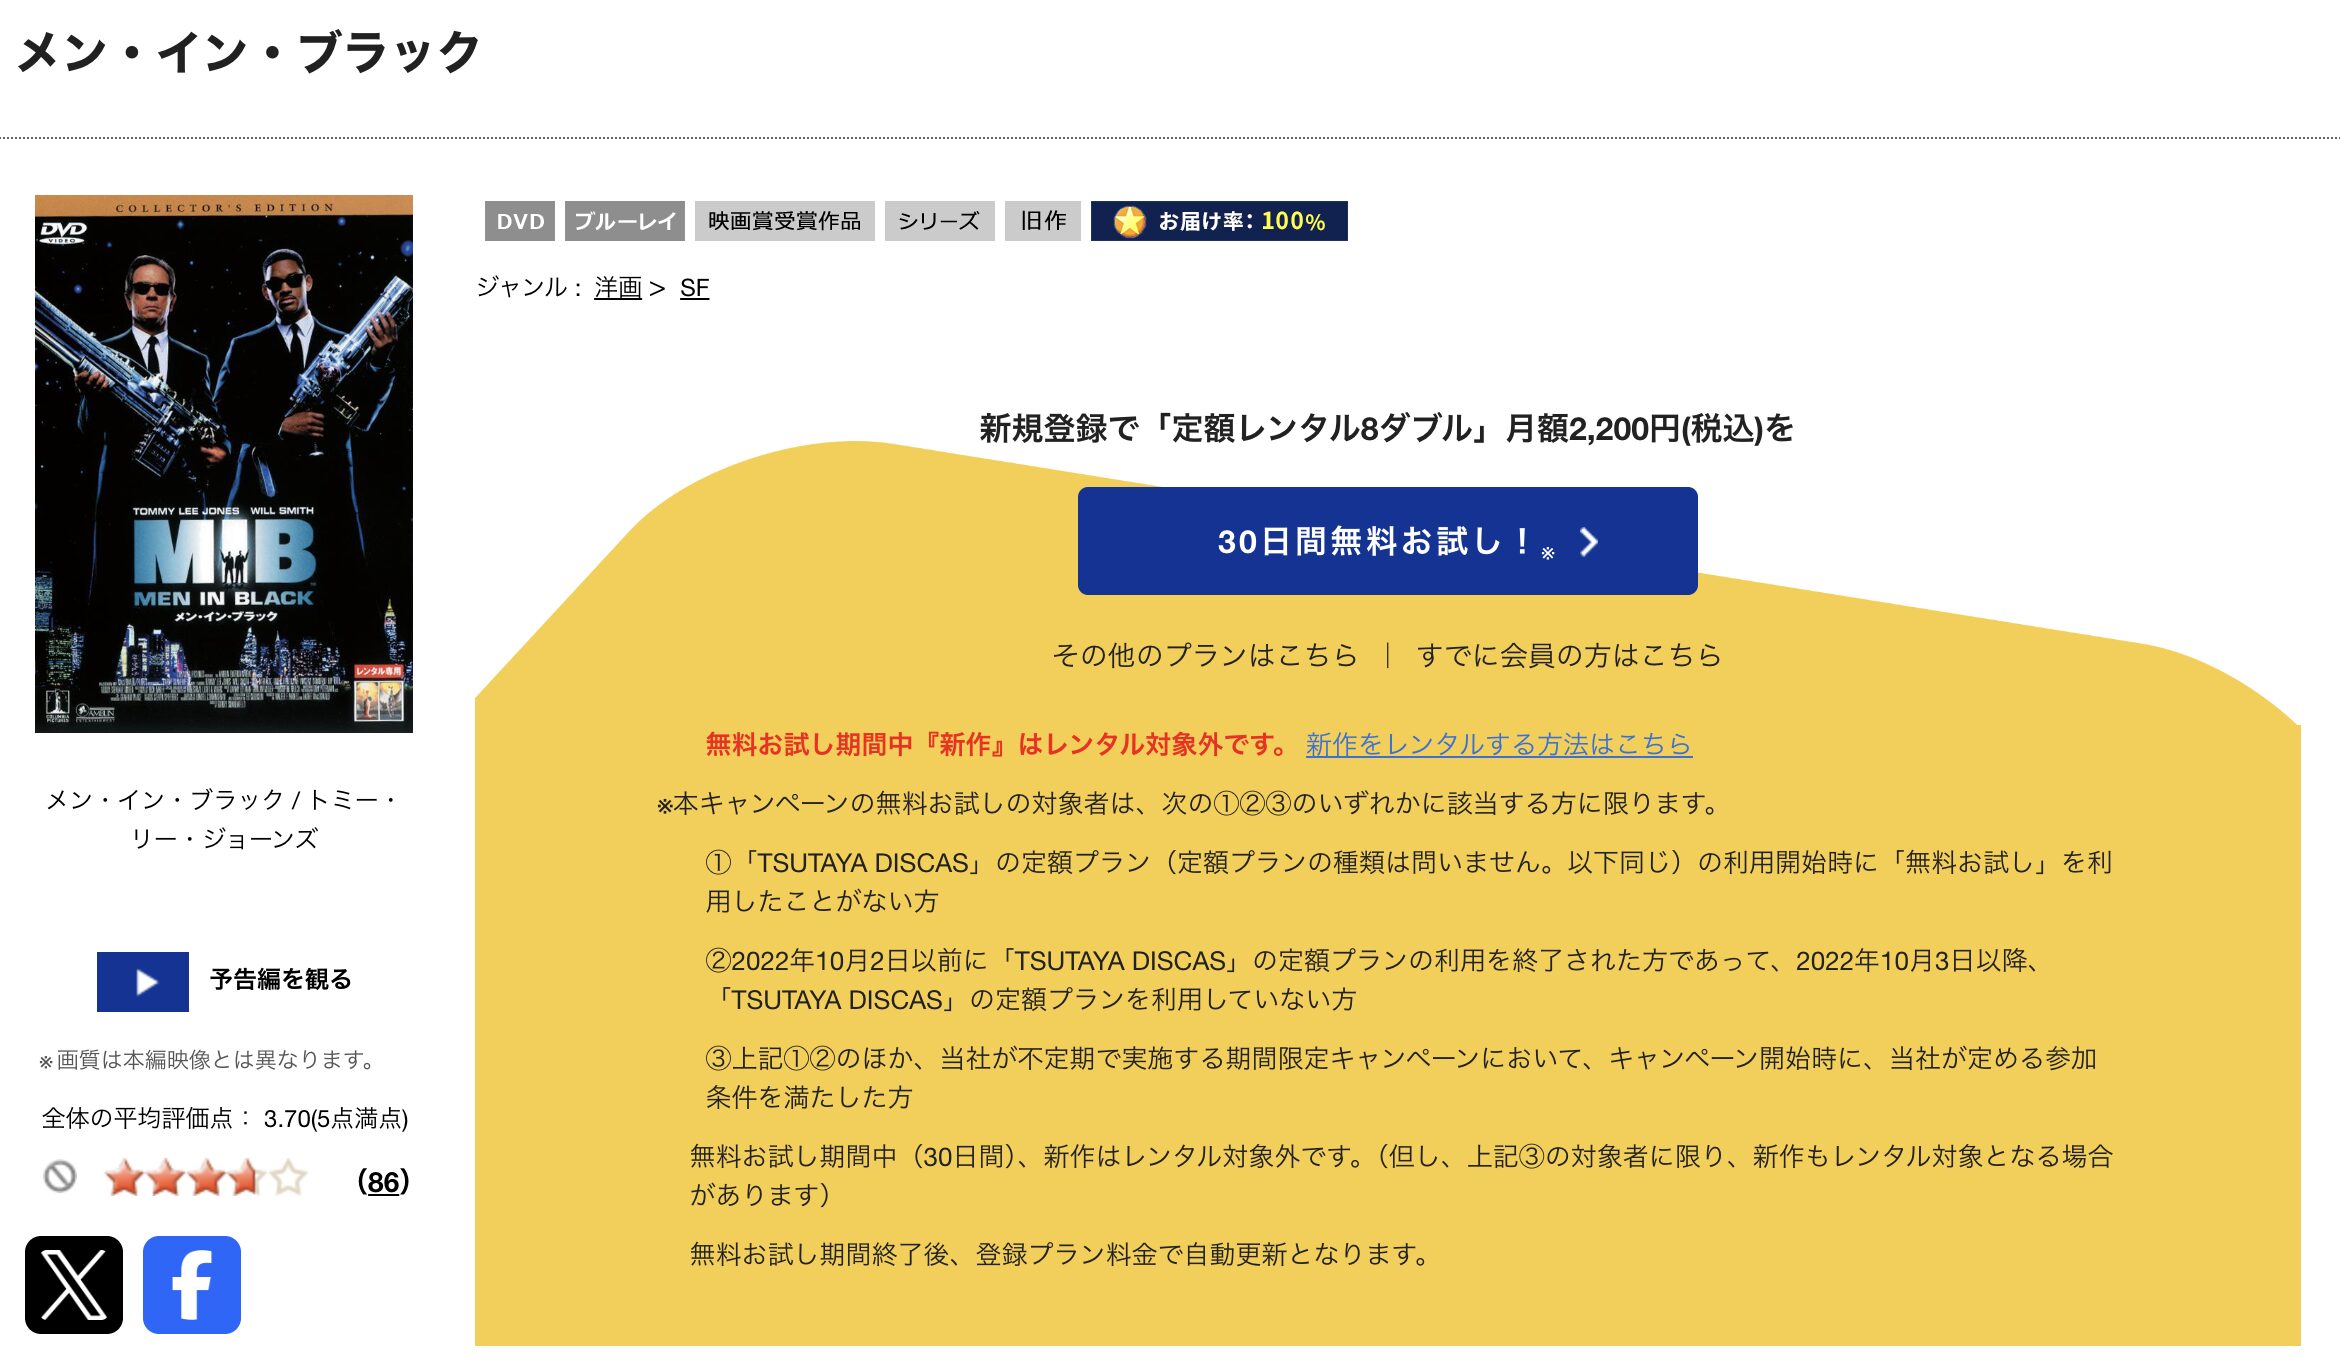
Task: Open the 86 reviews link
Action: pos(383,1182)
